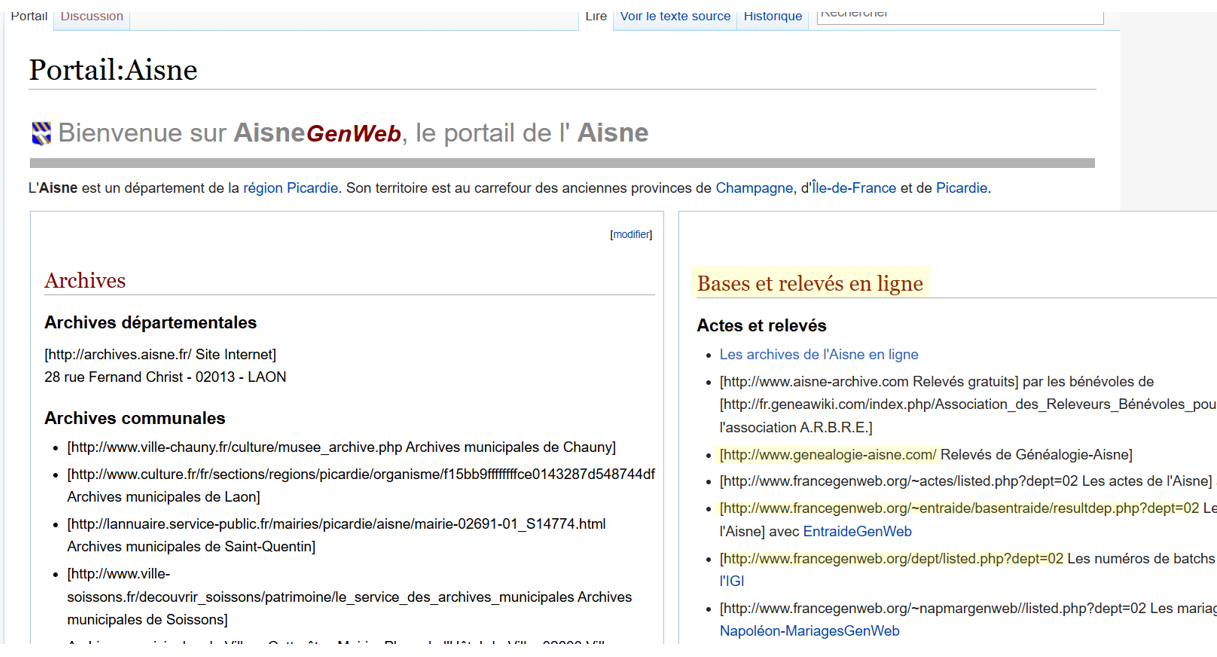Open Voir le texte source tab
Screen dimensions: 1217x657
[x=675, y=16]
